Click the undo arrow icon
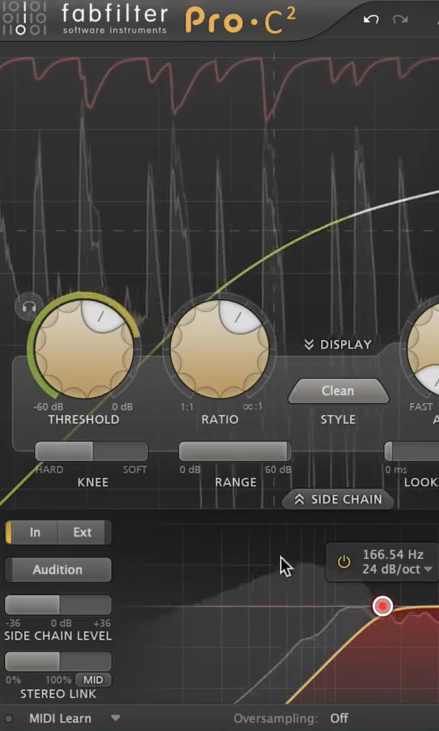439x731 pixels. pos(371,20)
